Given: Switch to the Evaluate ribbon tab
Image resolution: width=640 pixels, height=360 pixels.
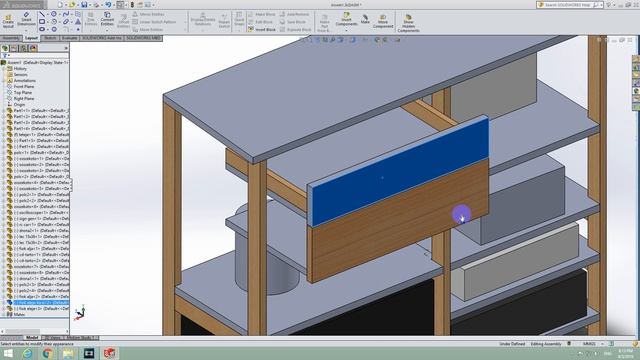Looking at the screenshot, I should [x=69, y=38].
